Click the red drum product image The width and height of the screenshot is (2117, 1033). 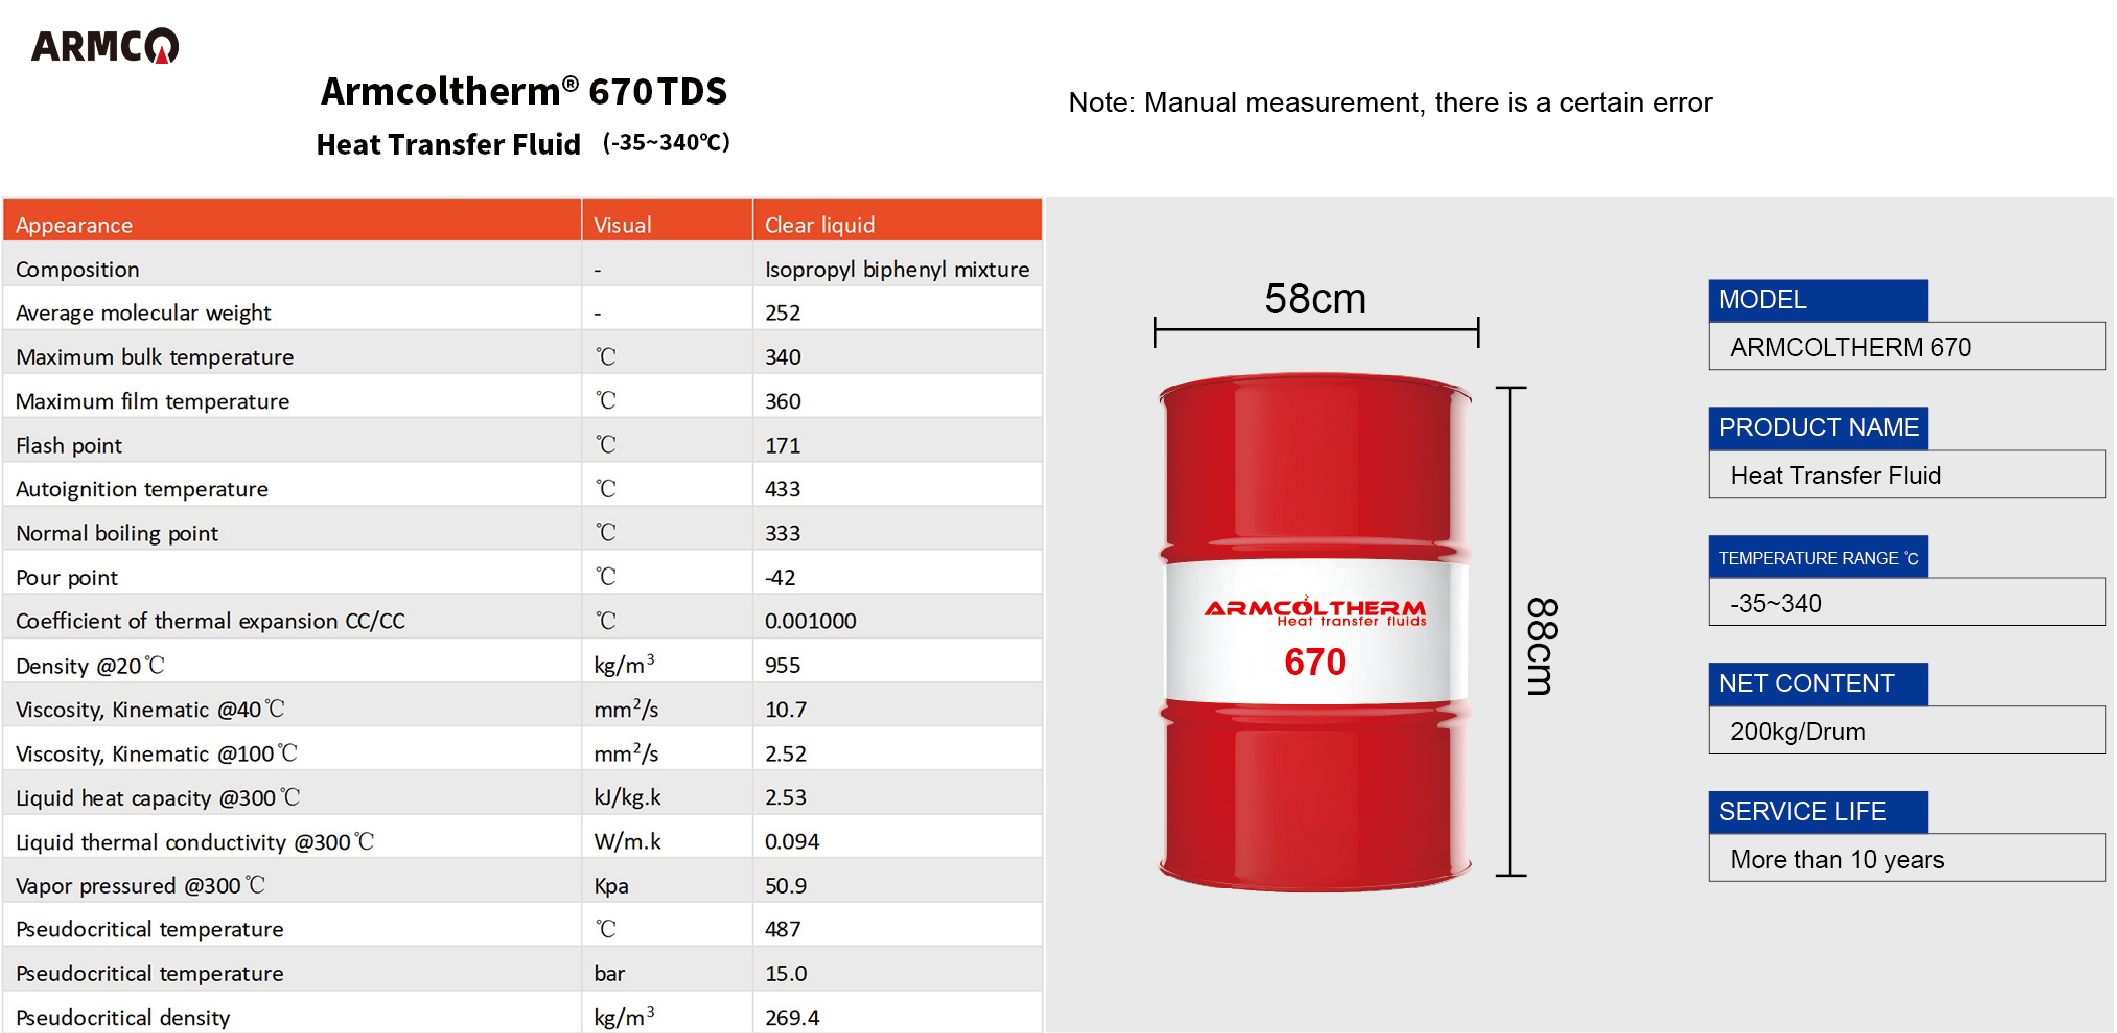(x=1315, y=632)
